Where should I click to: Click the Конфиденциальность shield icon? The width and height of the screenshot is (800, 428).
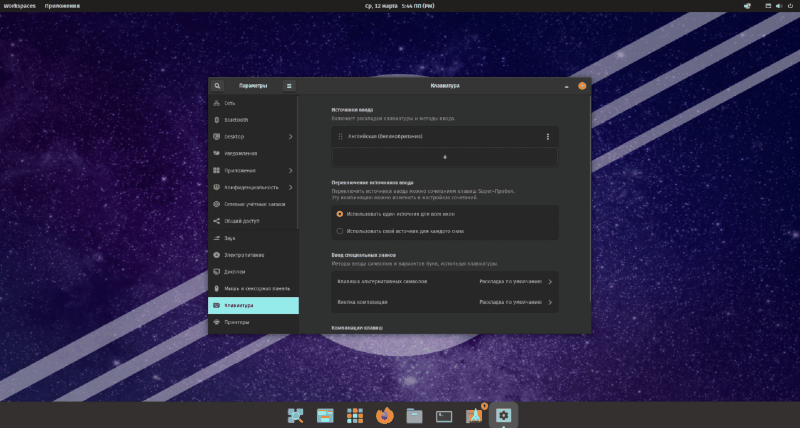(216, 187)
